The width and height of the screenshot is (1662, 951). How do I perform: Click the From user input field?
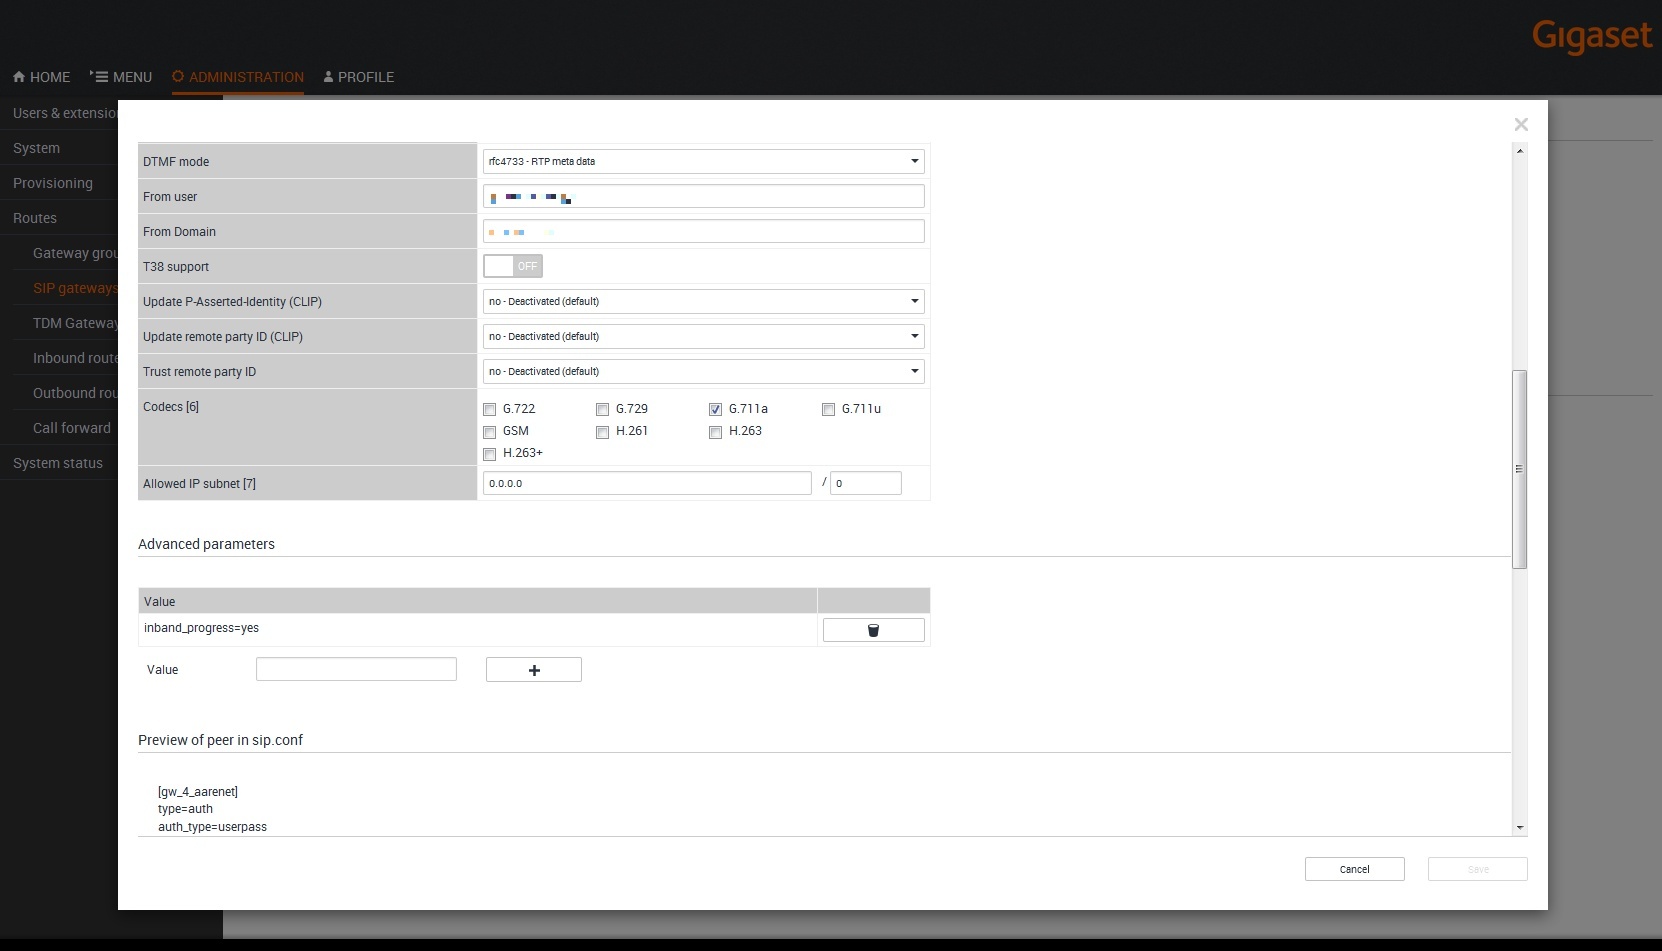[704, 196]
